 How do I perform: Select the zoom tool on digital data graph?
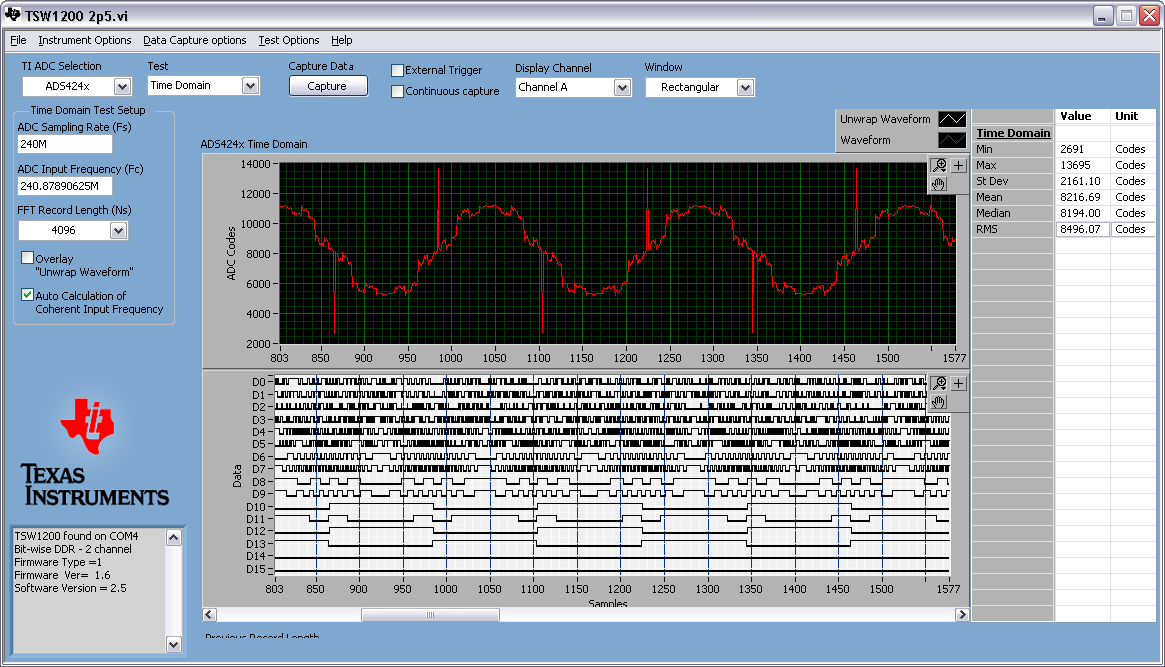939,383
